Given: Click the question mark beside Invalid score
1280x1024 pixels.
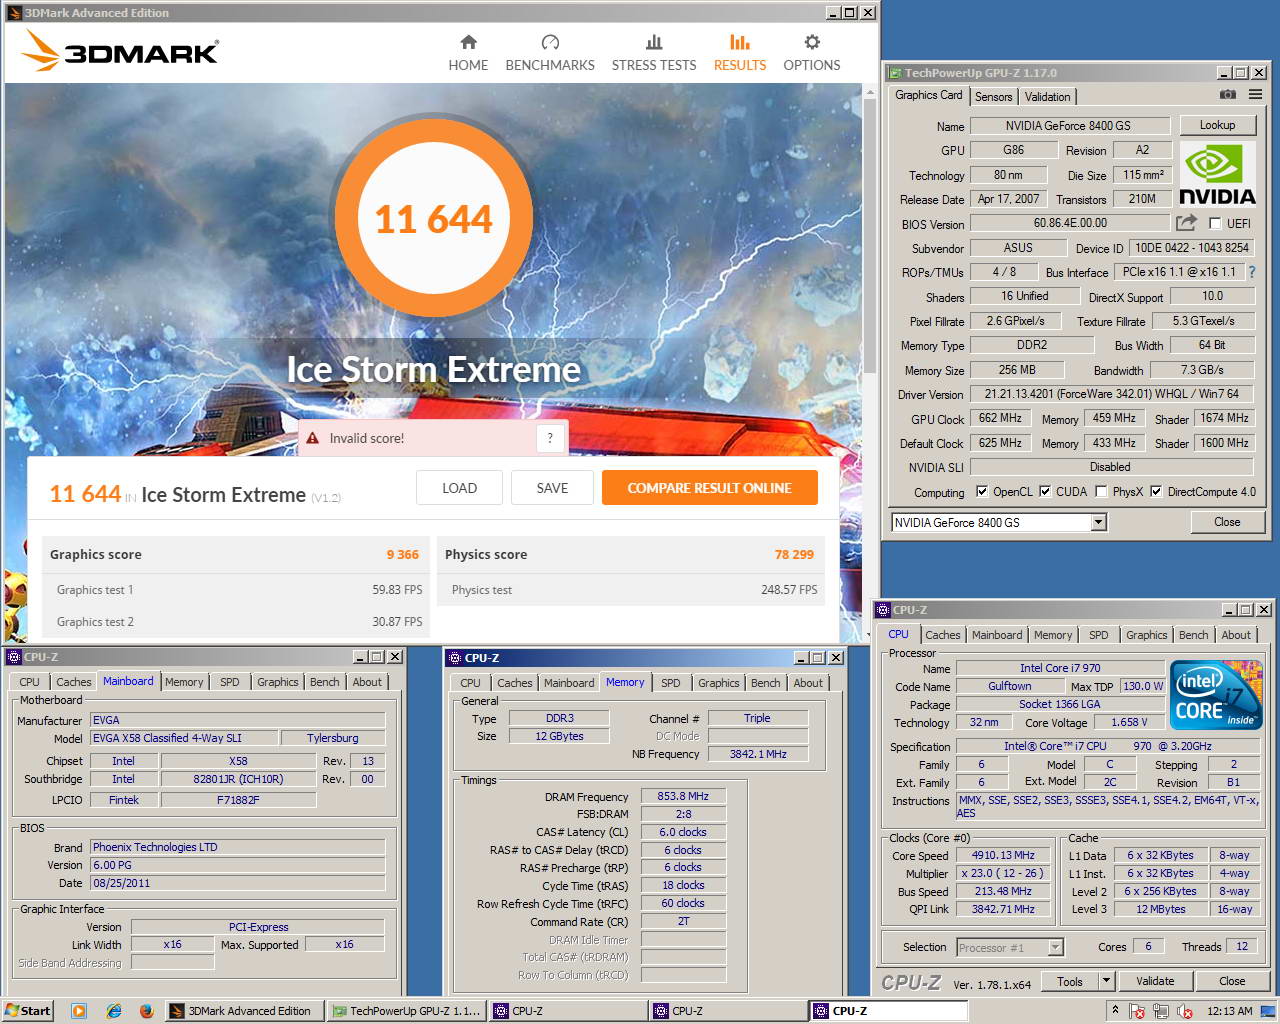Looking at the screenshot, I should (550, 438).
